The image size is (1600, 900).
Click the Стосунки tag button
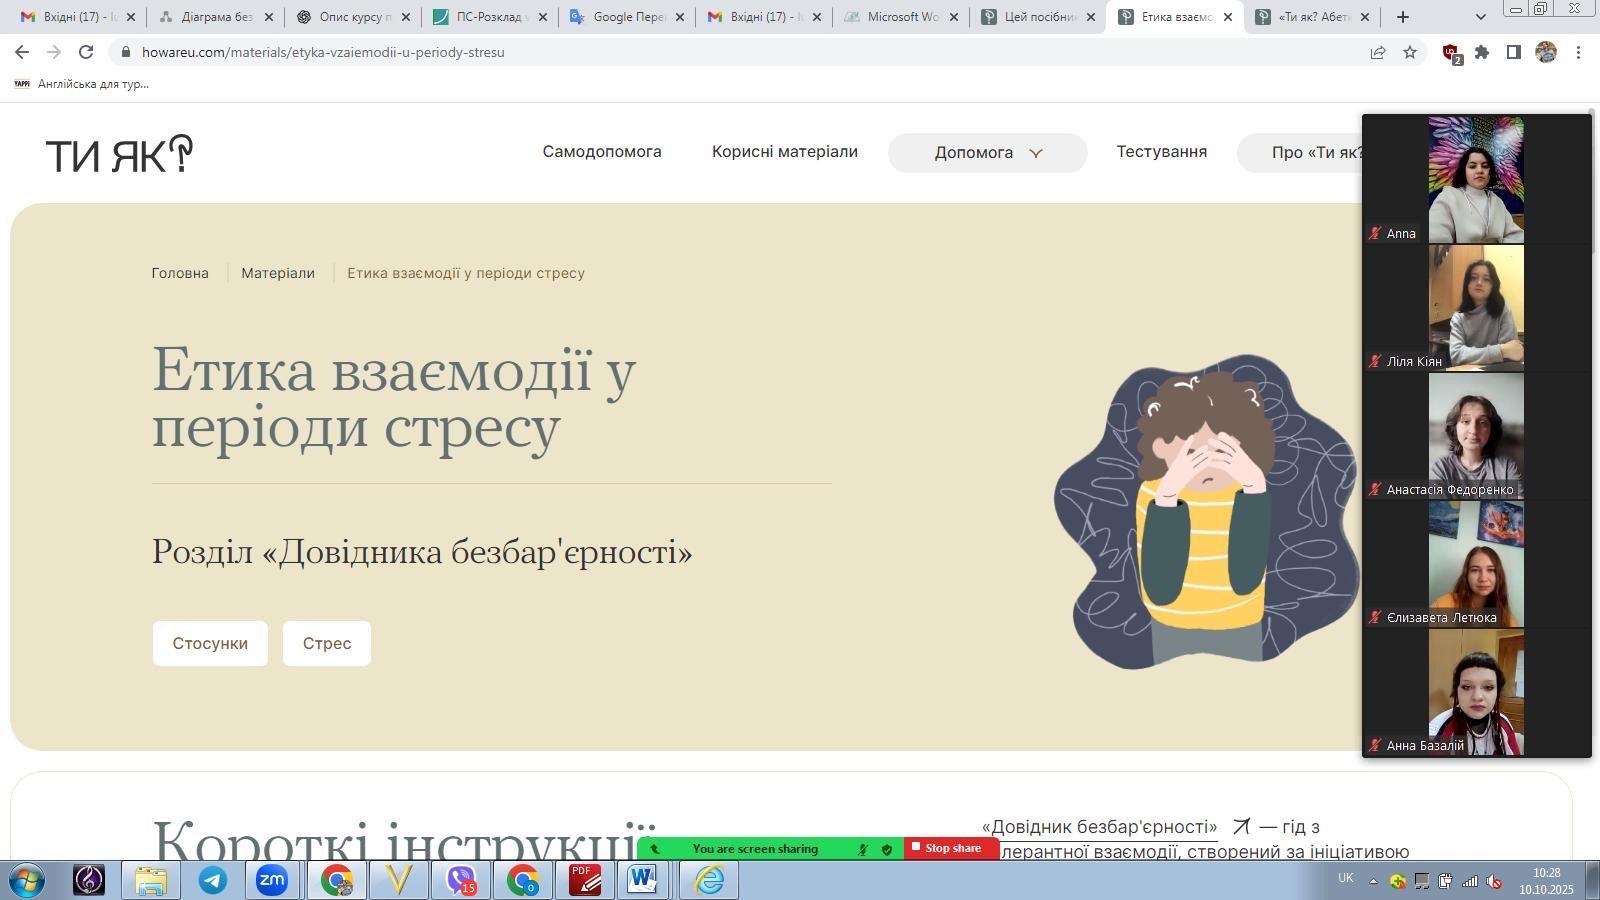click(210, 643)
